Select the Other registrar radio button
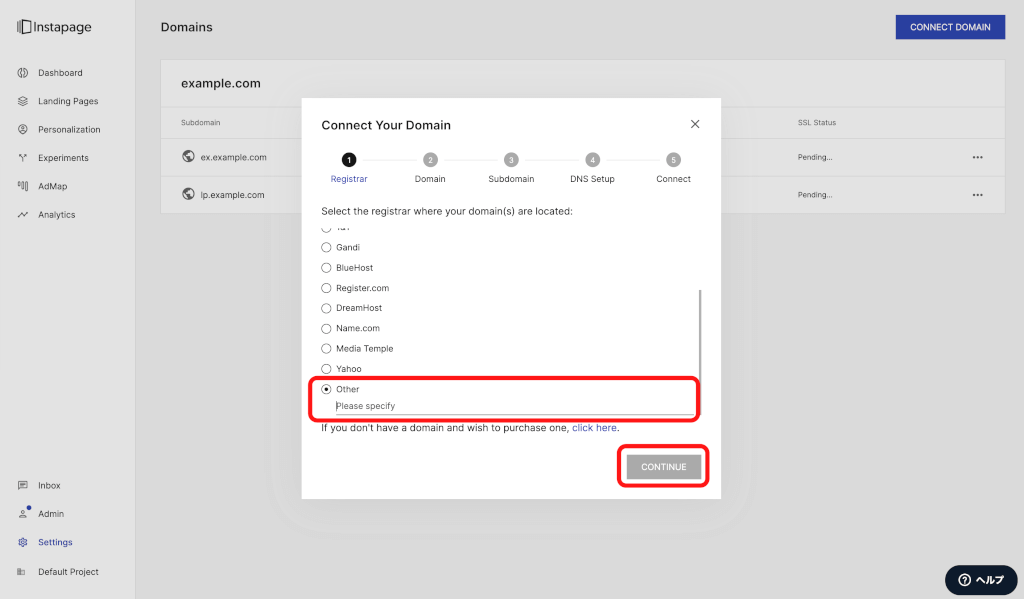1024x599 pixels. 326,389
